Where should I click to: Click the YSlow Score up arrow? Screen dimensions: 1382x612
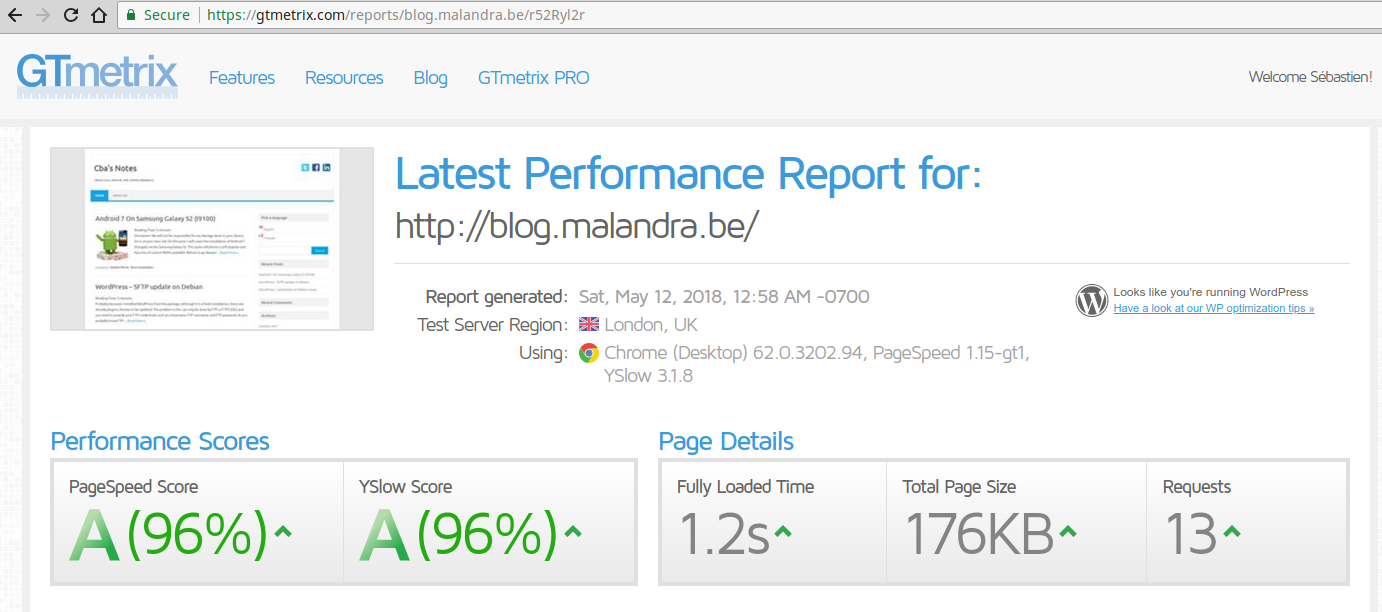(573, 532)
